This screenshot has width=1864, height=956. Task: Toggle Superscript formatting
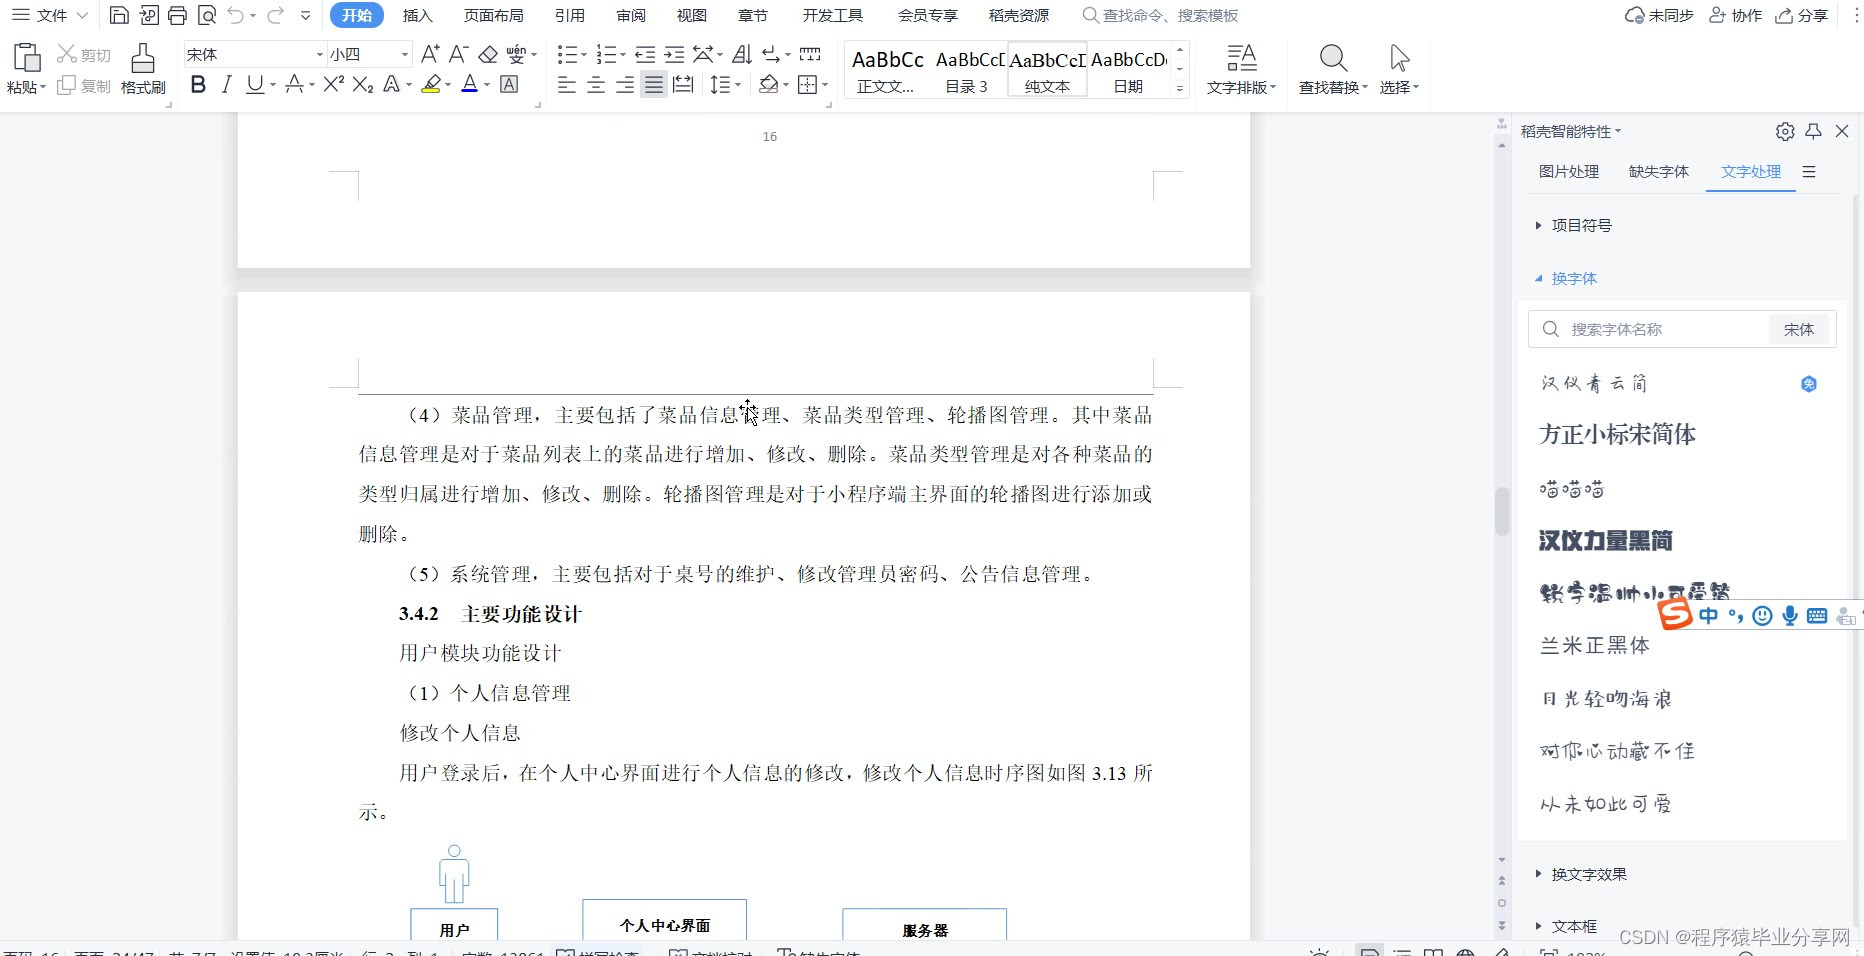tap(334, 85)
